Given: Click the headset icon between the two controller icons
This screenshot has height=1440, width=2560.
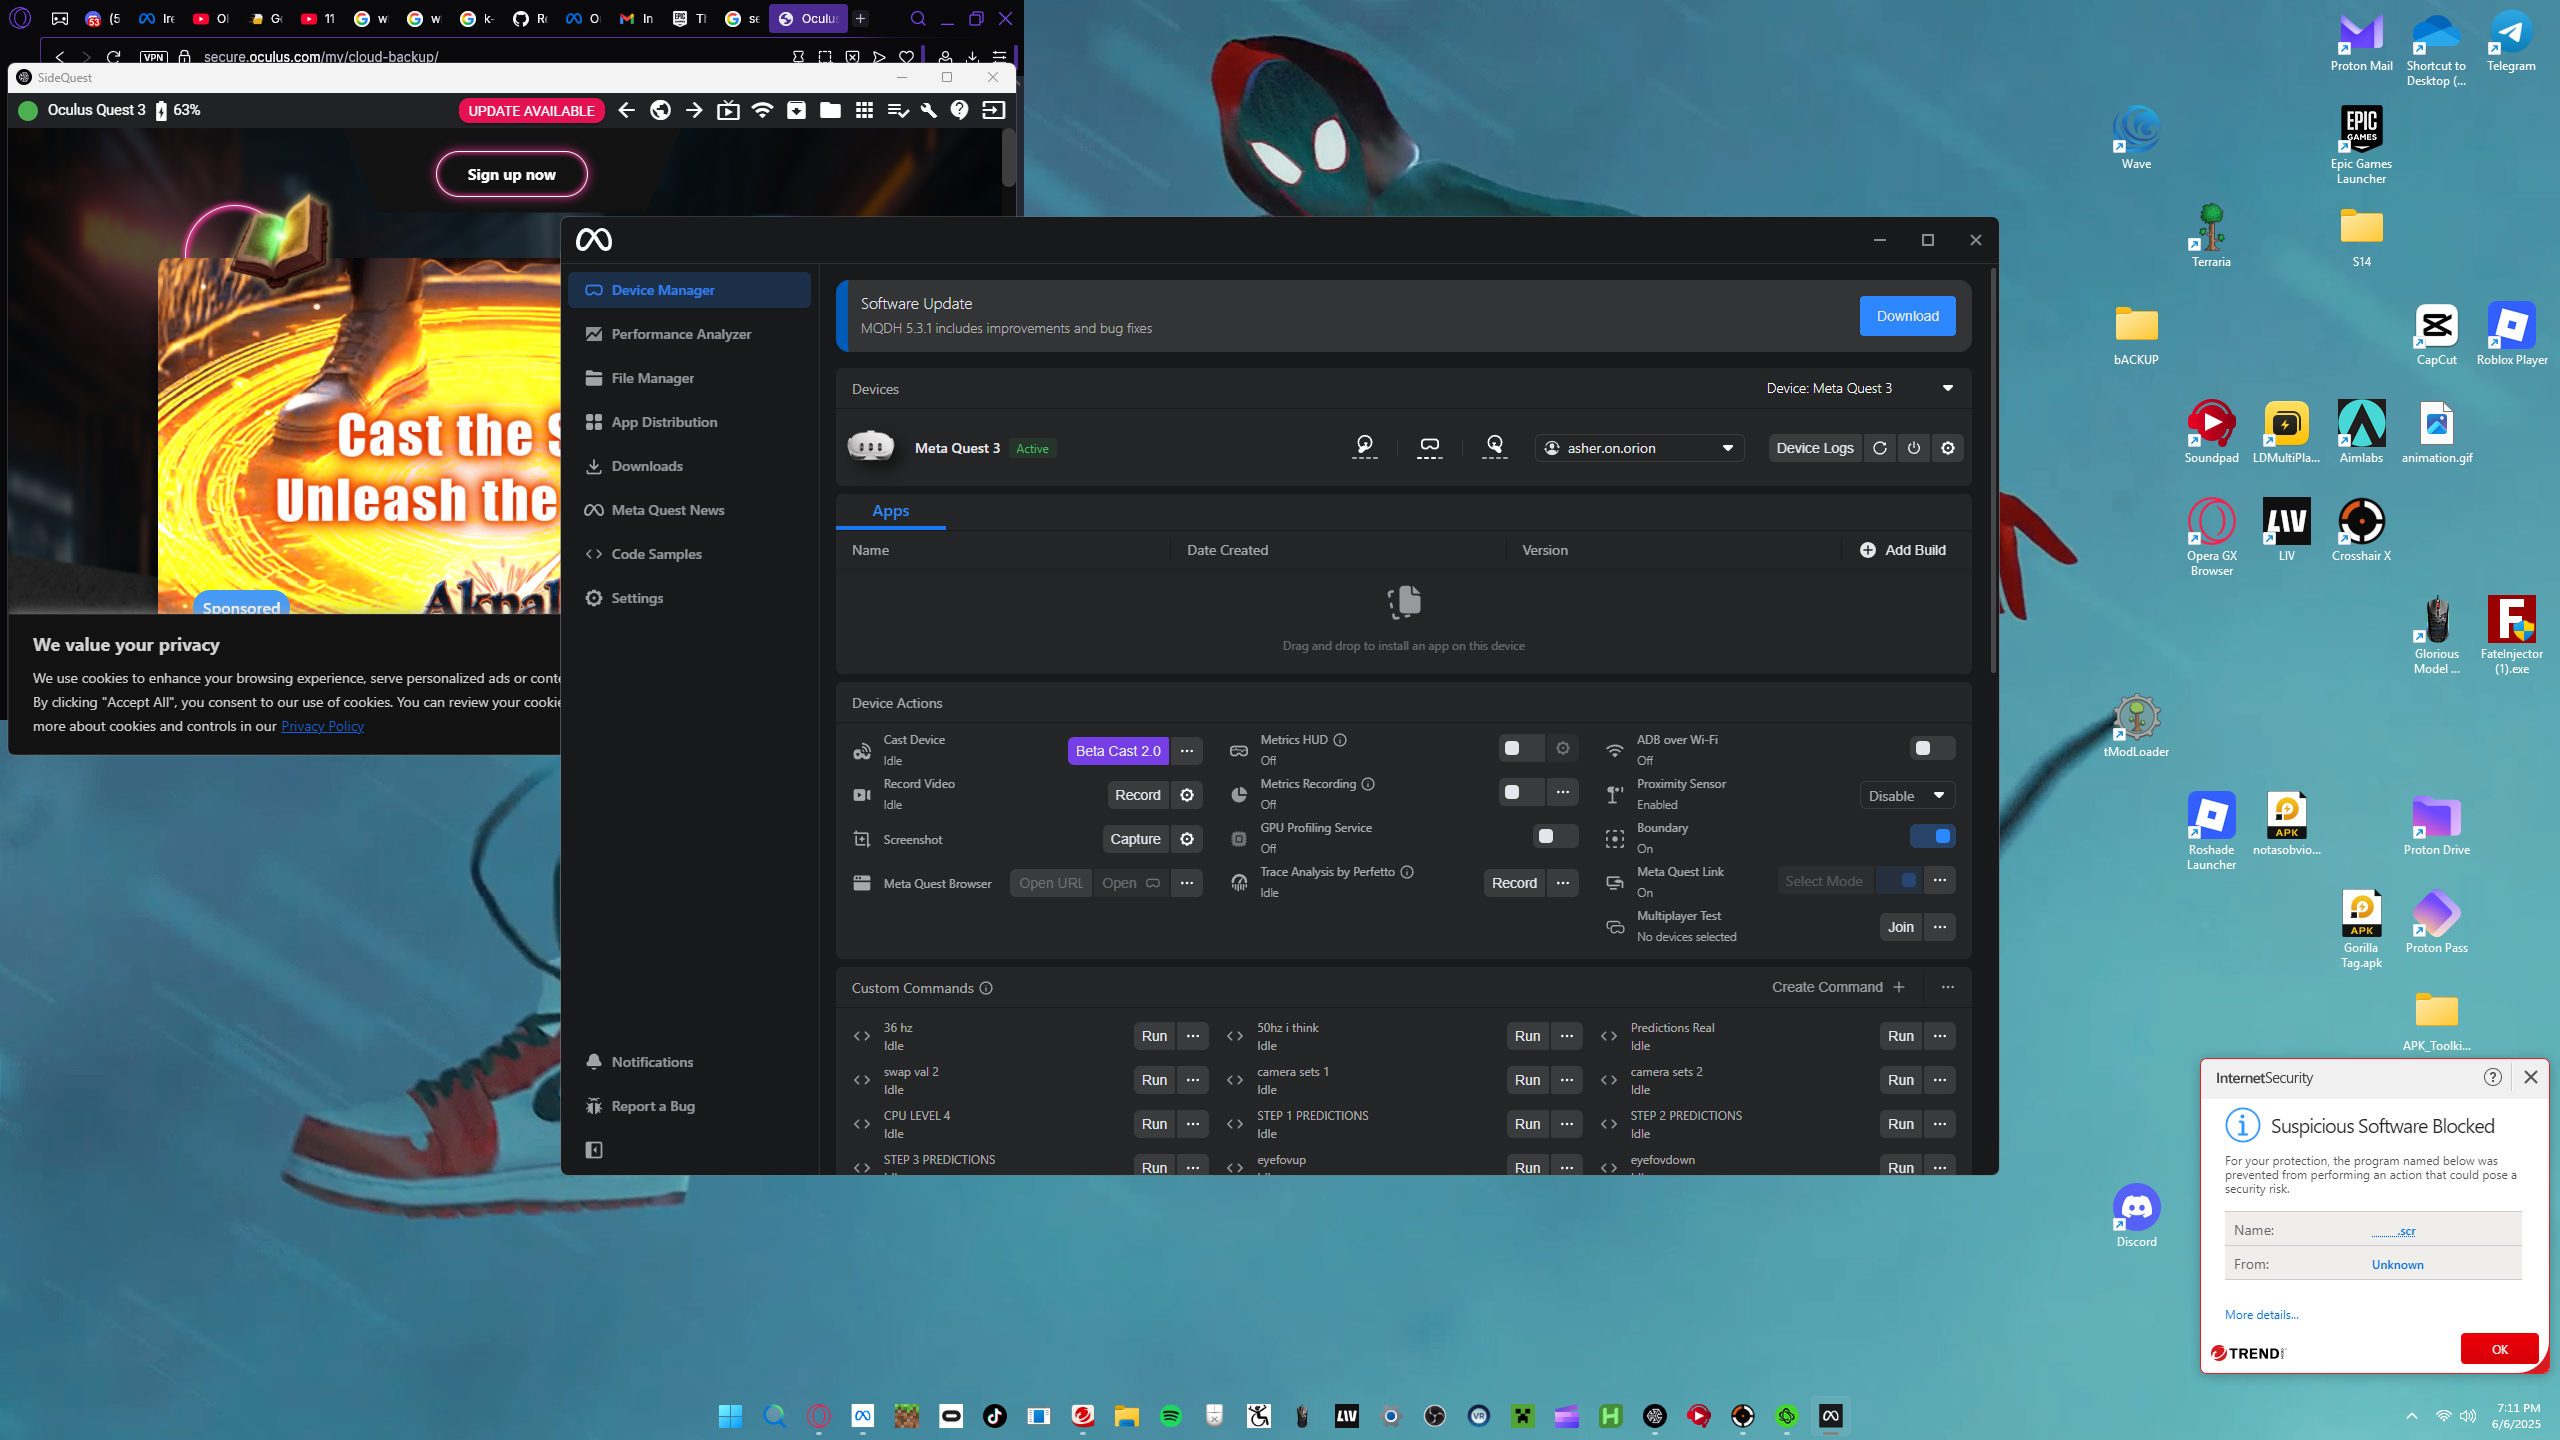Looking at the screenshot, I should tap(1430, 447).
